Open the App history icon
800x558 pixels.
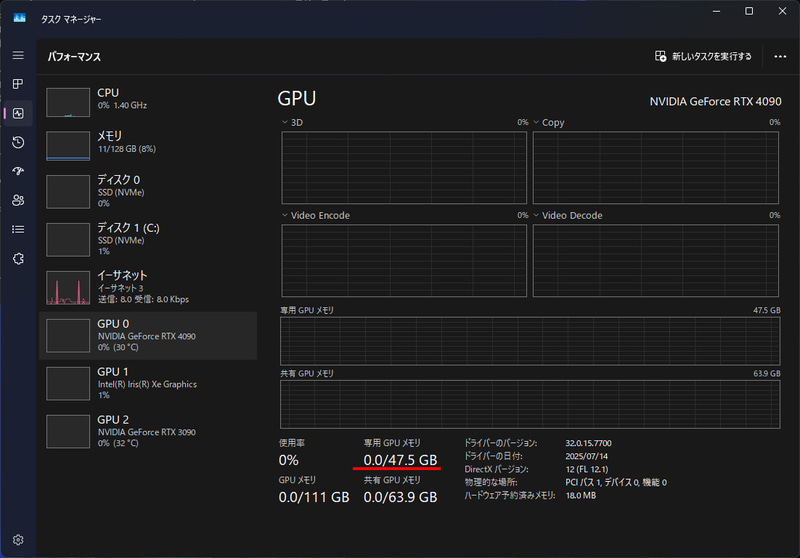coord(18,142)
